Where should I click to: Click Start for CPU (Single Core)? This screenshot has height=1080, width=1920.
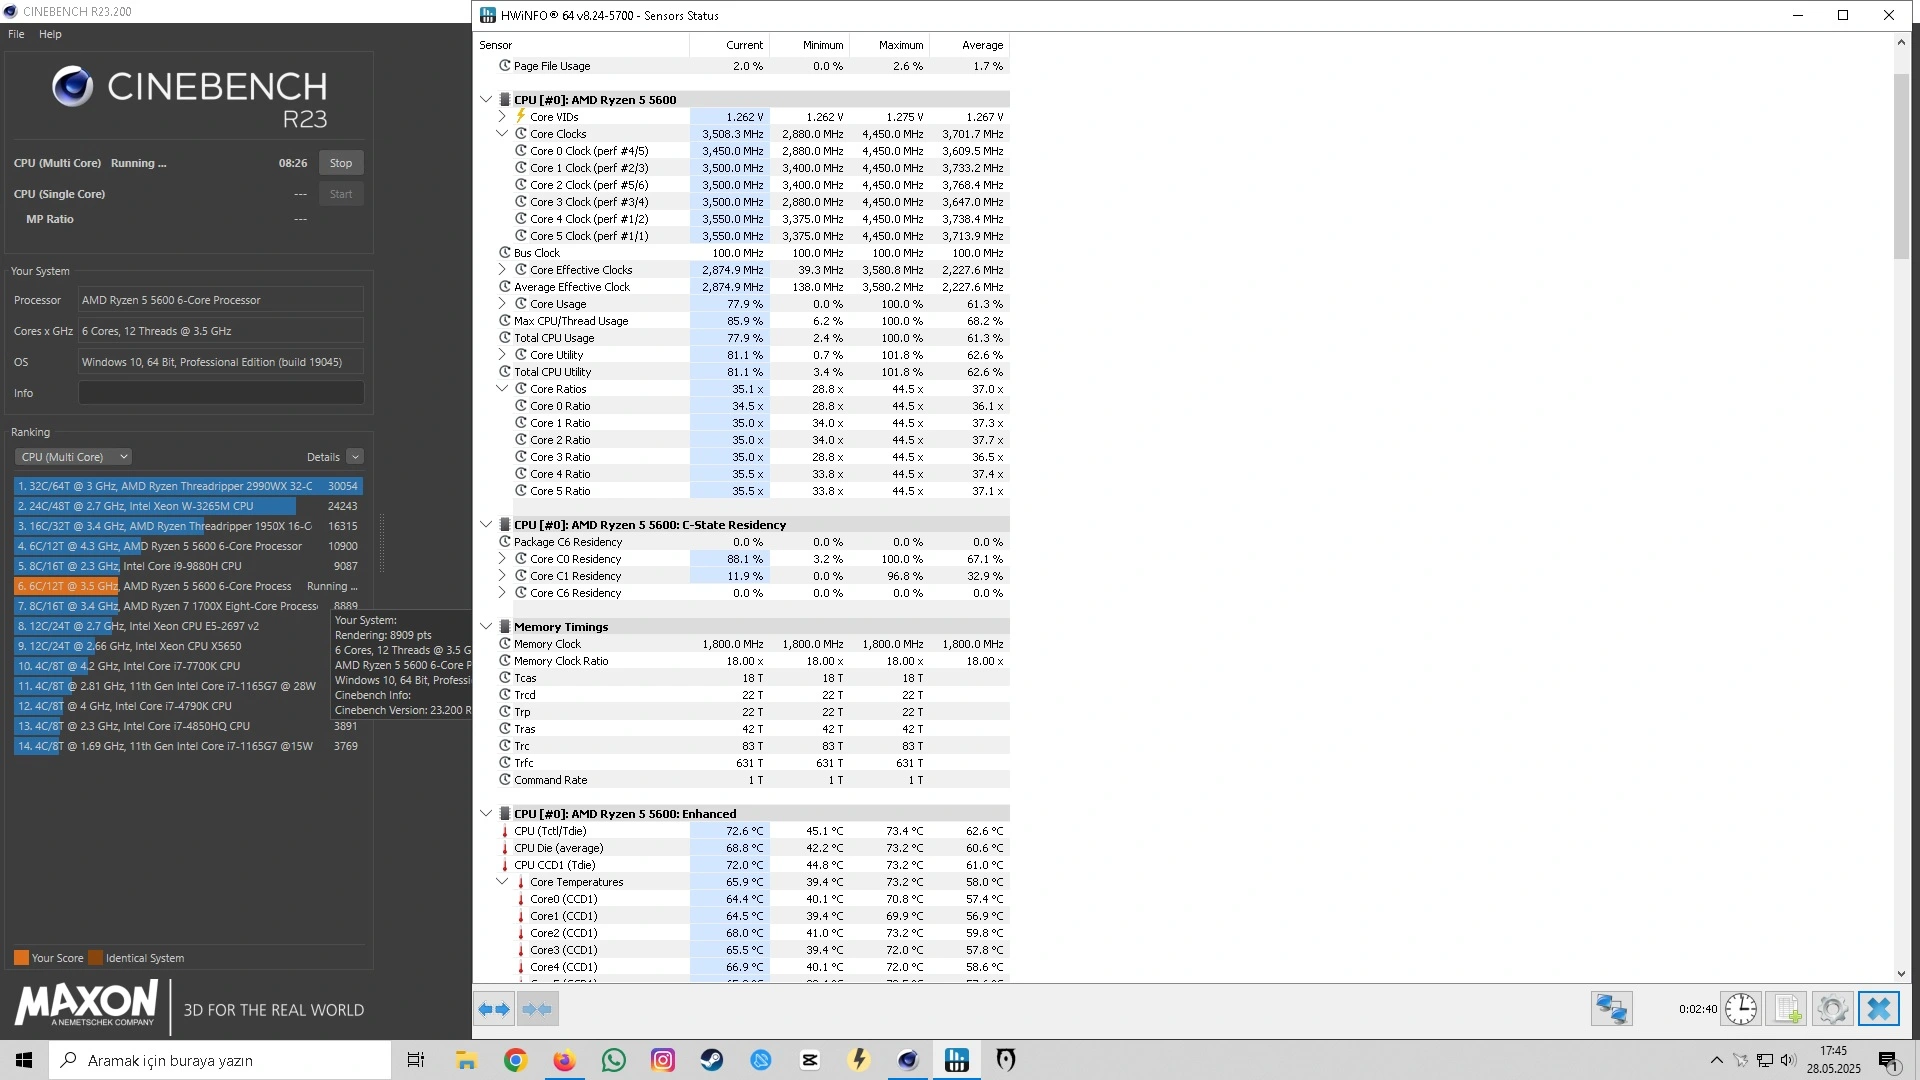point(341,194)
